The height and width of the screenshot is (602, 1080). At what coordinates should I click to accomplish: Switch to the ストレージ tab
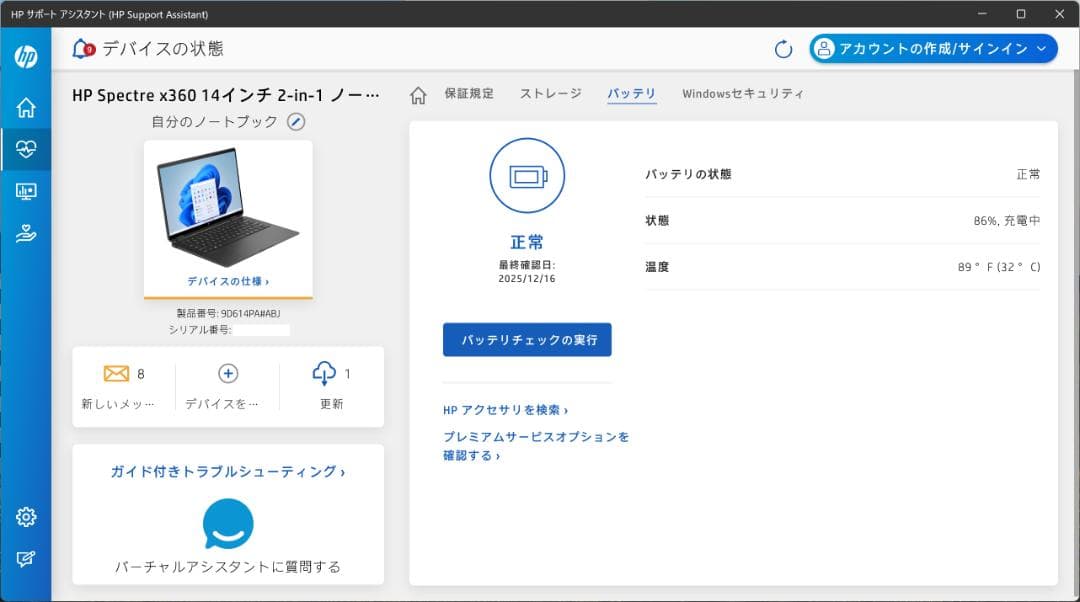pos(550,93)
